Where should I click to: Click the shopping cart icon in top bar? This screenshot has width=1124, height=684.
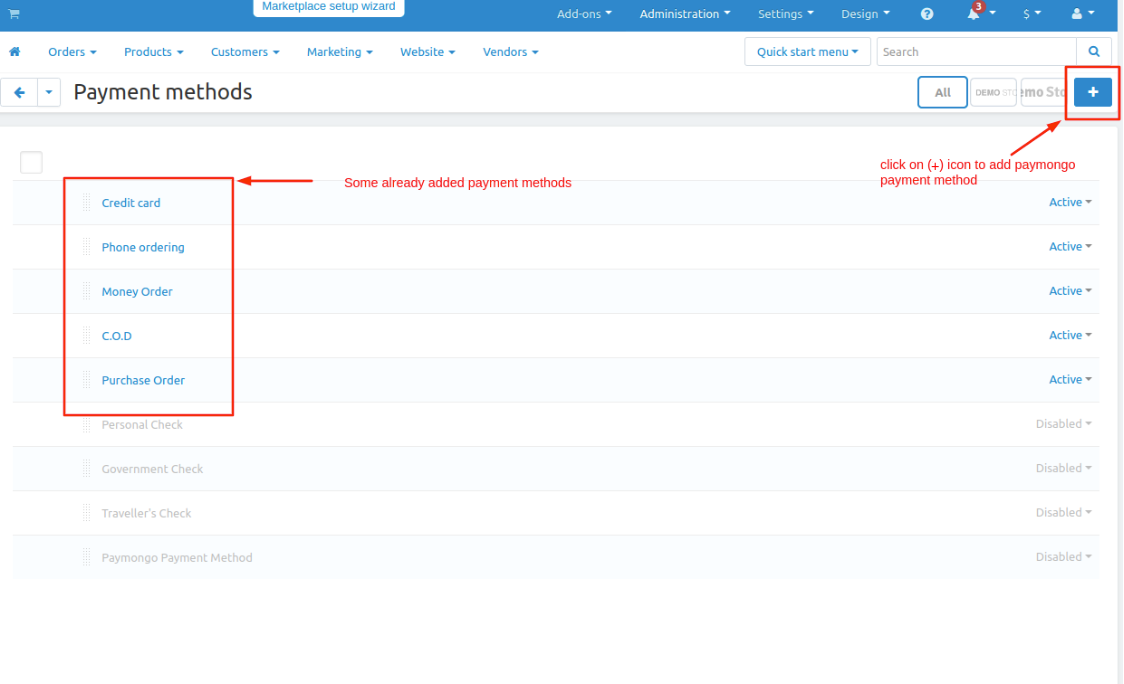click(14, 14)
